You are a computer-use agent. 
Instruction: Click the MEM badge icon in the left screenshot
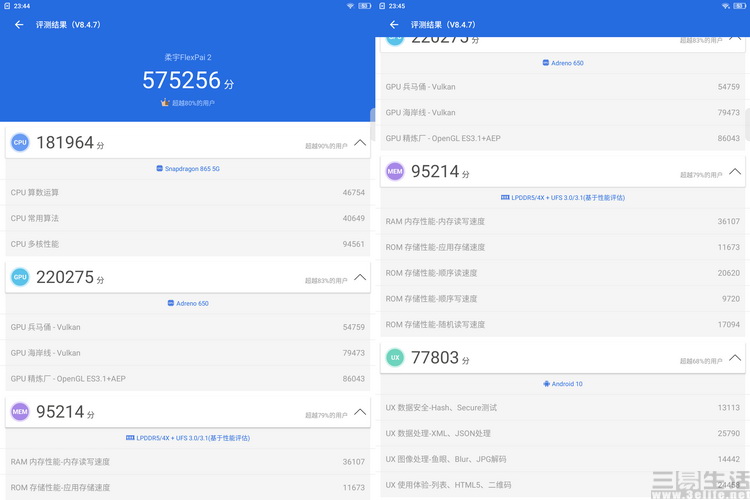click(20, 411)
